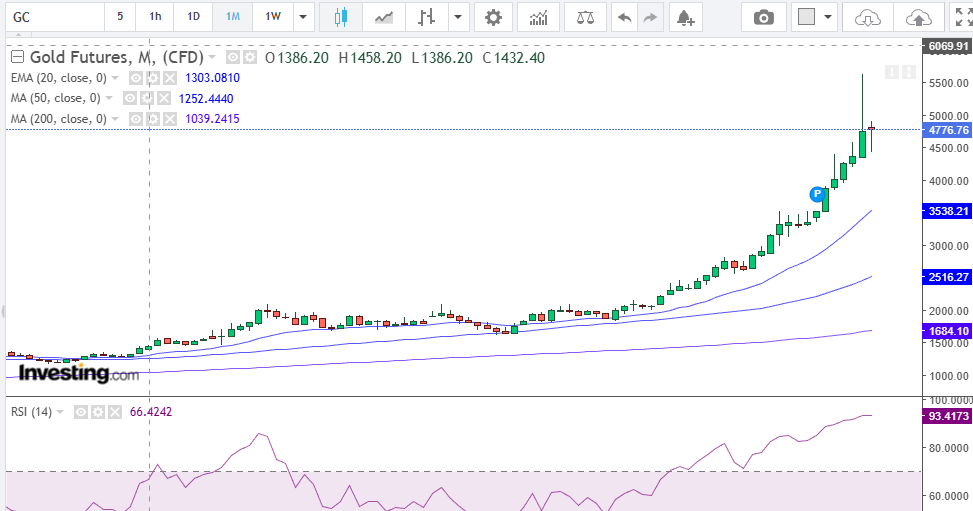Take a chart snapshot with camera
Viewport: 973px width, 511px height.
pos(763,17)
